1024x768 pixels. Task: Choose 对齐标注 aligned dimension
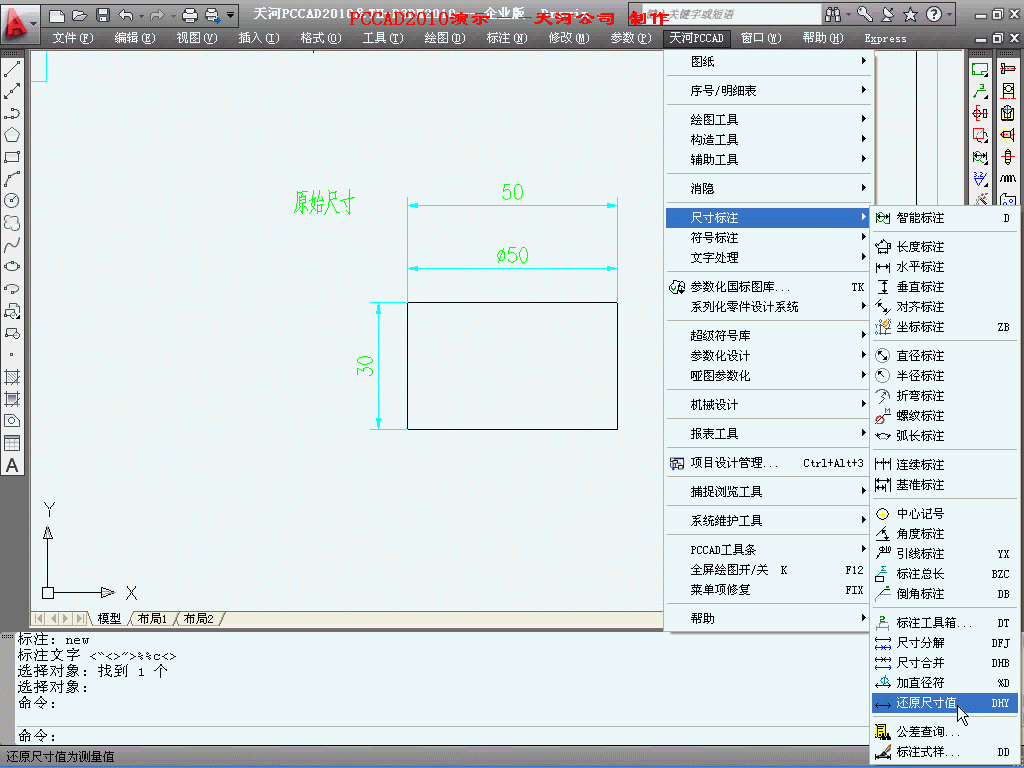tap(944, 307)
